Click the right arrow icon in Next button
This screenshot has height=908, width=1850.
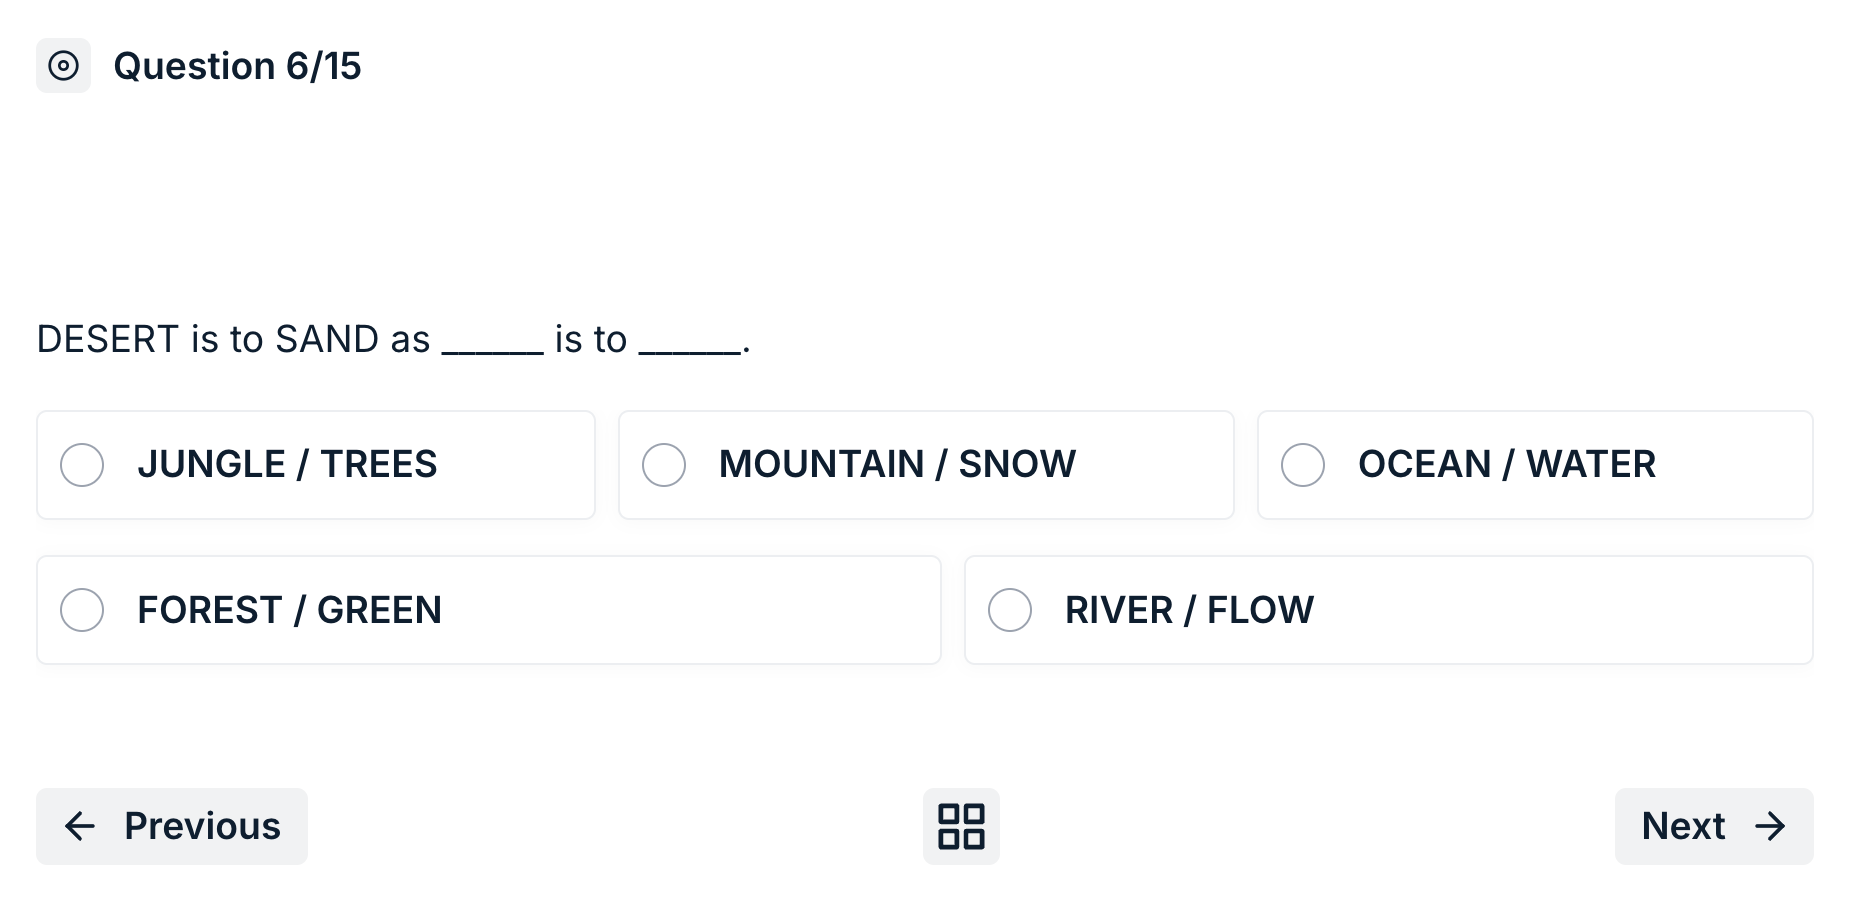coord(1771,826)
